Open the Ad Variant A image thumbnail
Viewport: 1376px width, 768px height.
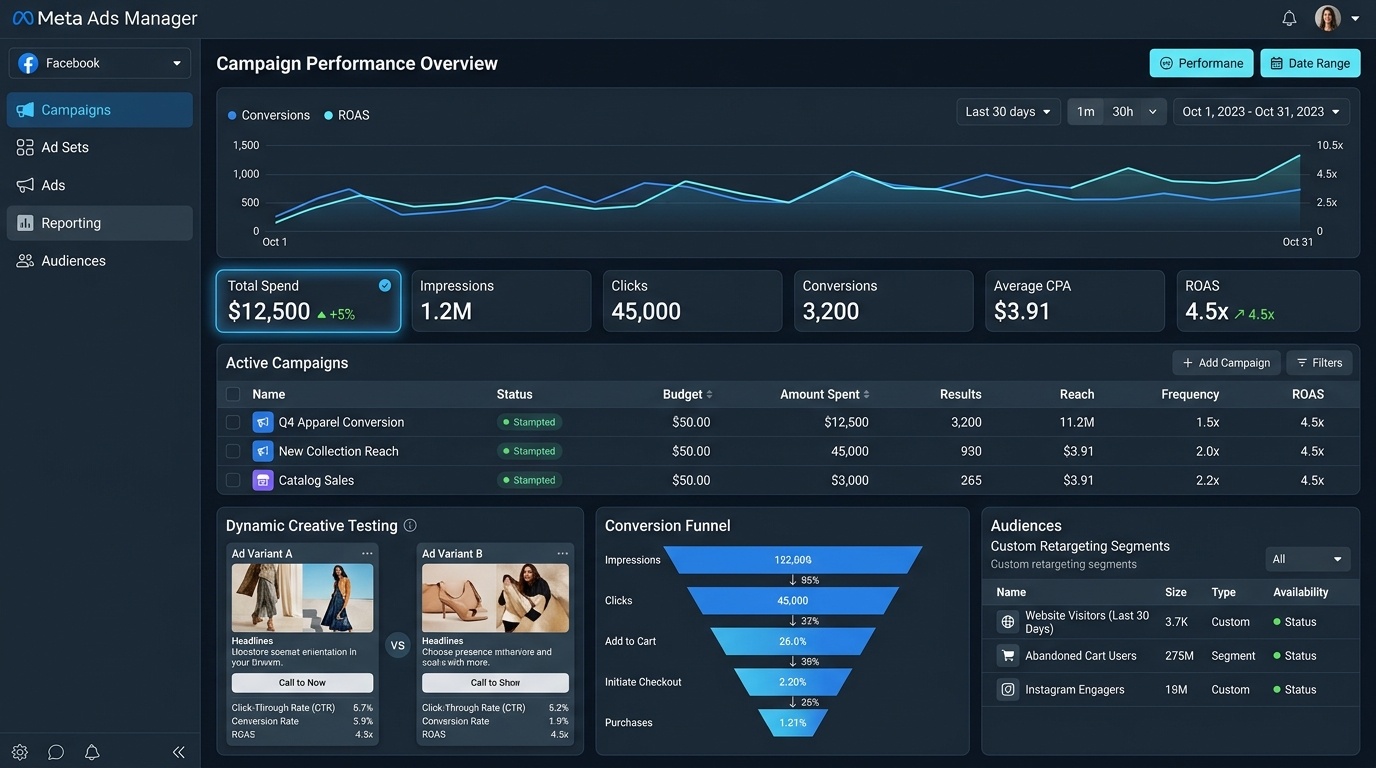tap(302, 598)
